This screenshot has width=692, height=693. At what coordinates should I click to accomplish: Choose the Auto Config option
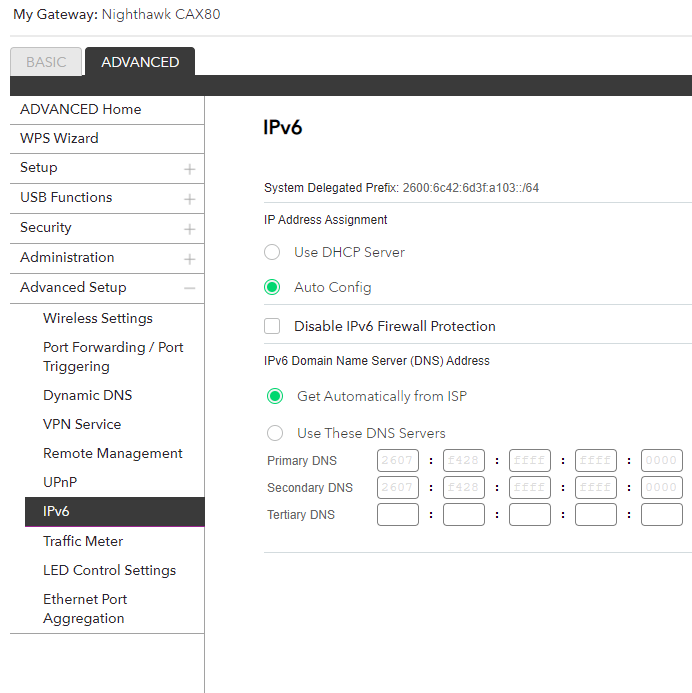point(272,287)
